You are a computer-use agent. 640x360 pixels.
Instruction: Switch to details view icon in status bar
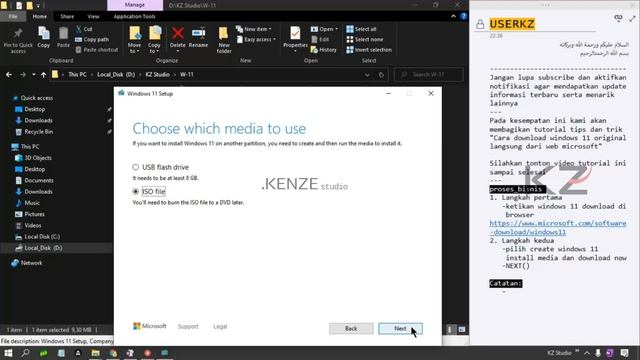450,329
